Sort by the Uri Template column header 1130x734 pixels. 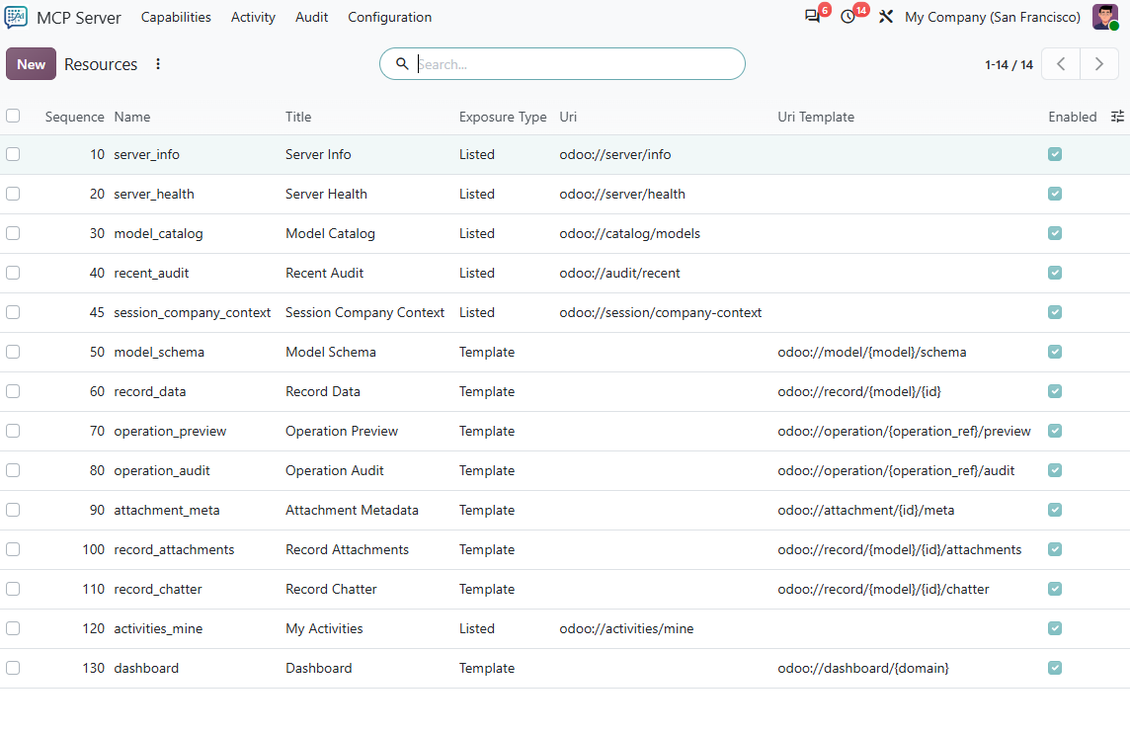[x=816, y=117]
